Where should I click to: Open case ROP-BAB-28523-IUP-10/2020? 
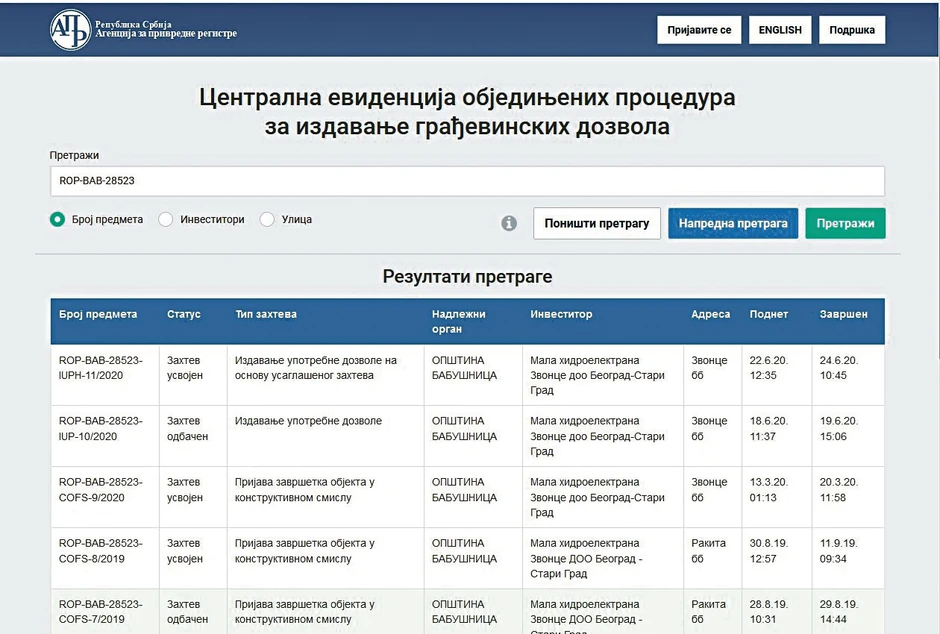(100, 428)
